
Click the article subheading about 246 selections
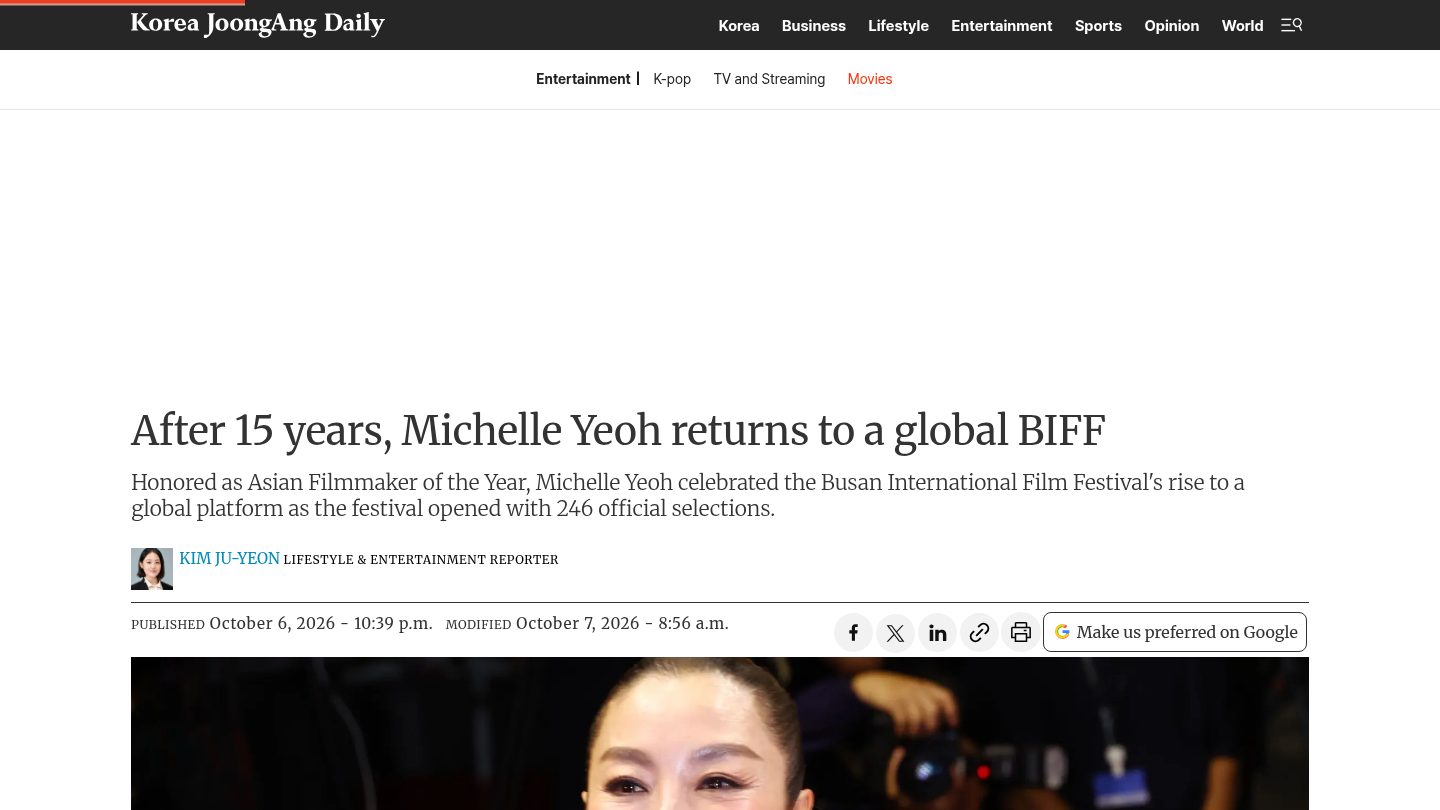[688, 495]
